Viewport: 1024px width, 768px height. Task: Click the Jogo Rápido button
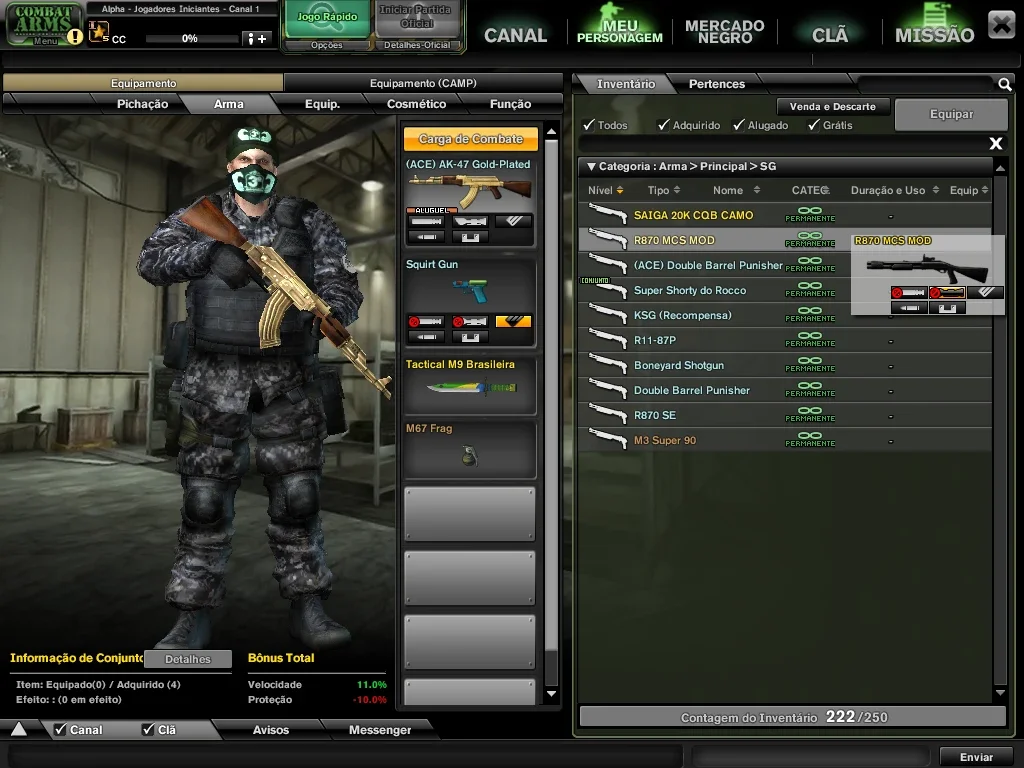[327, 18]
